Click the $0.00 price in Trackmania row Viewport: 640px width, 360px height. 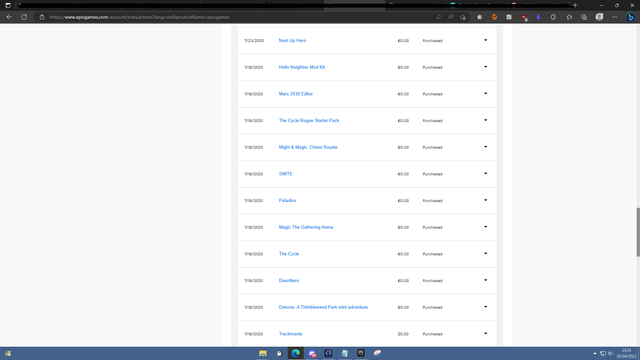pyautogui.click(x=403, y=334)
